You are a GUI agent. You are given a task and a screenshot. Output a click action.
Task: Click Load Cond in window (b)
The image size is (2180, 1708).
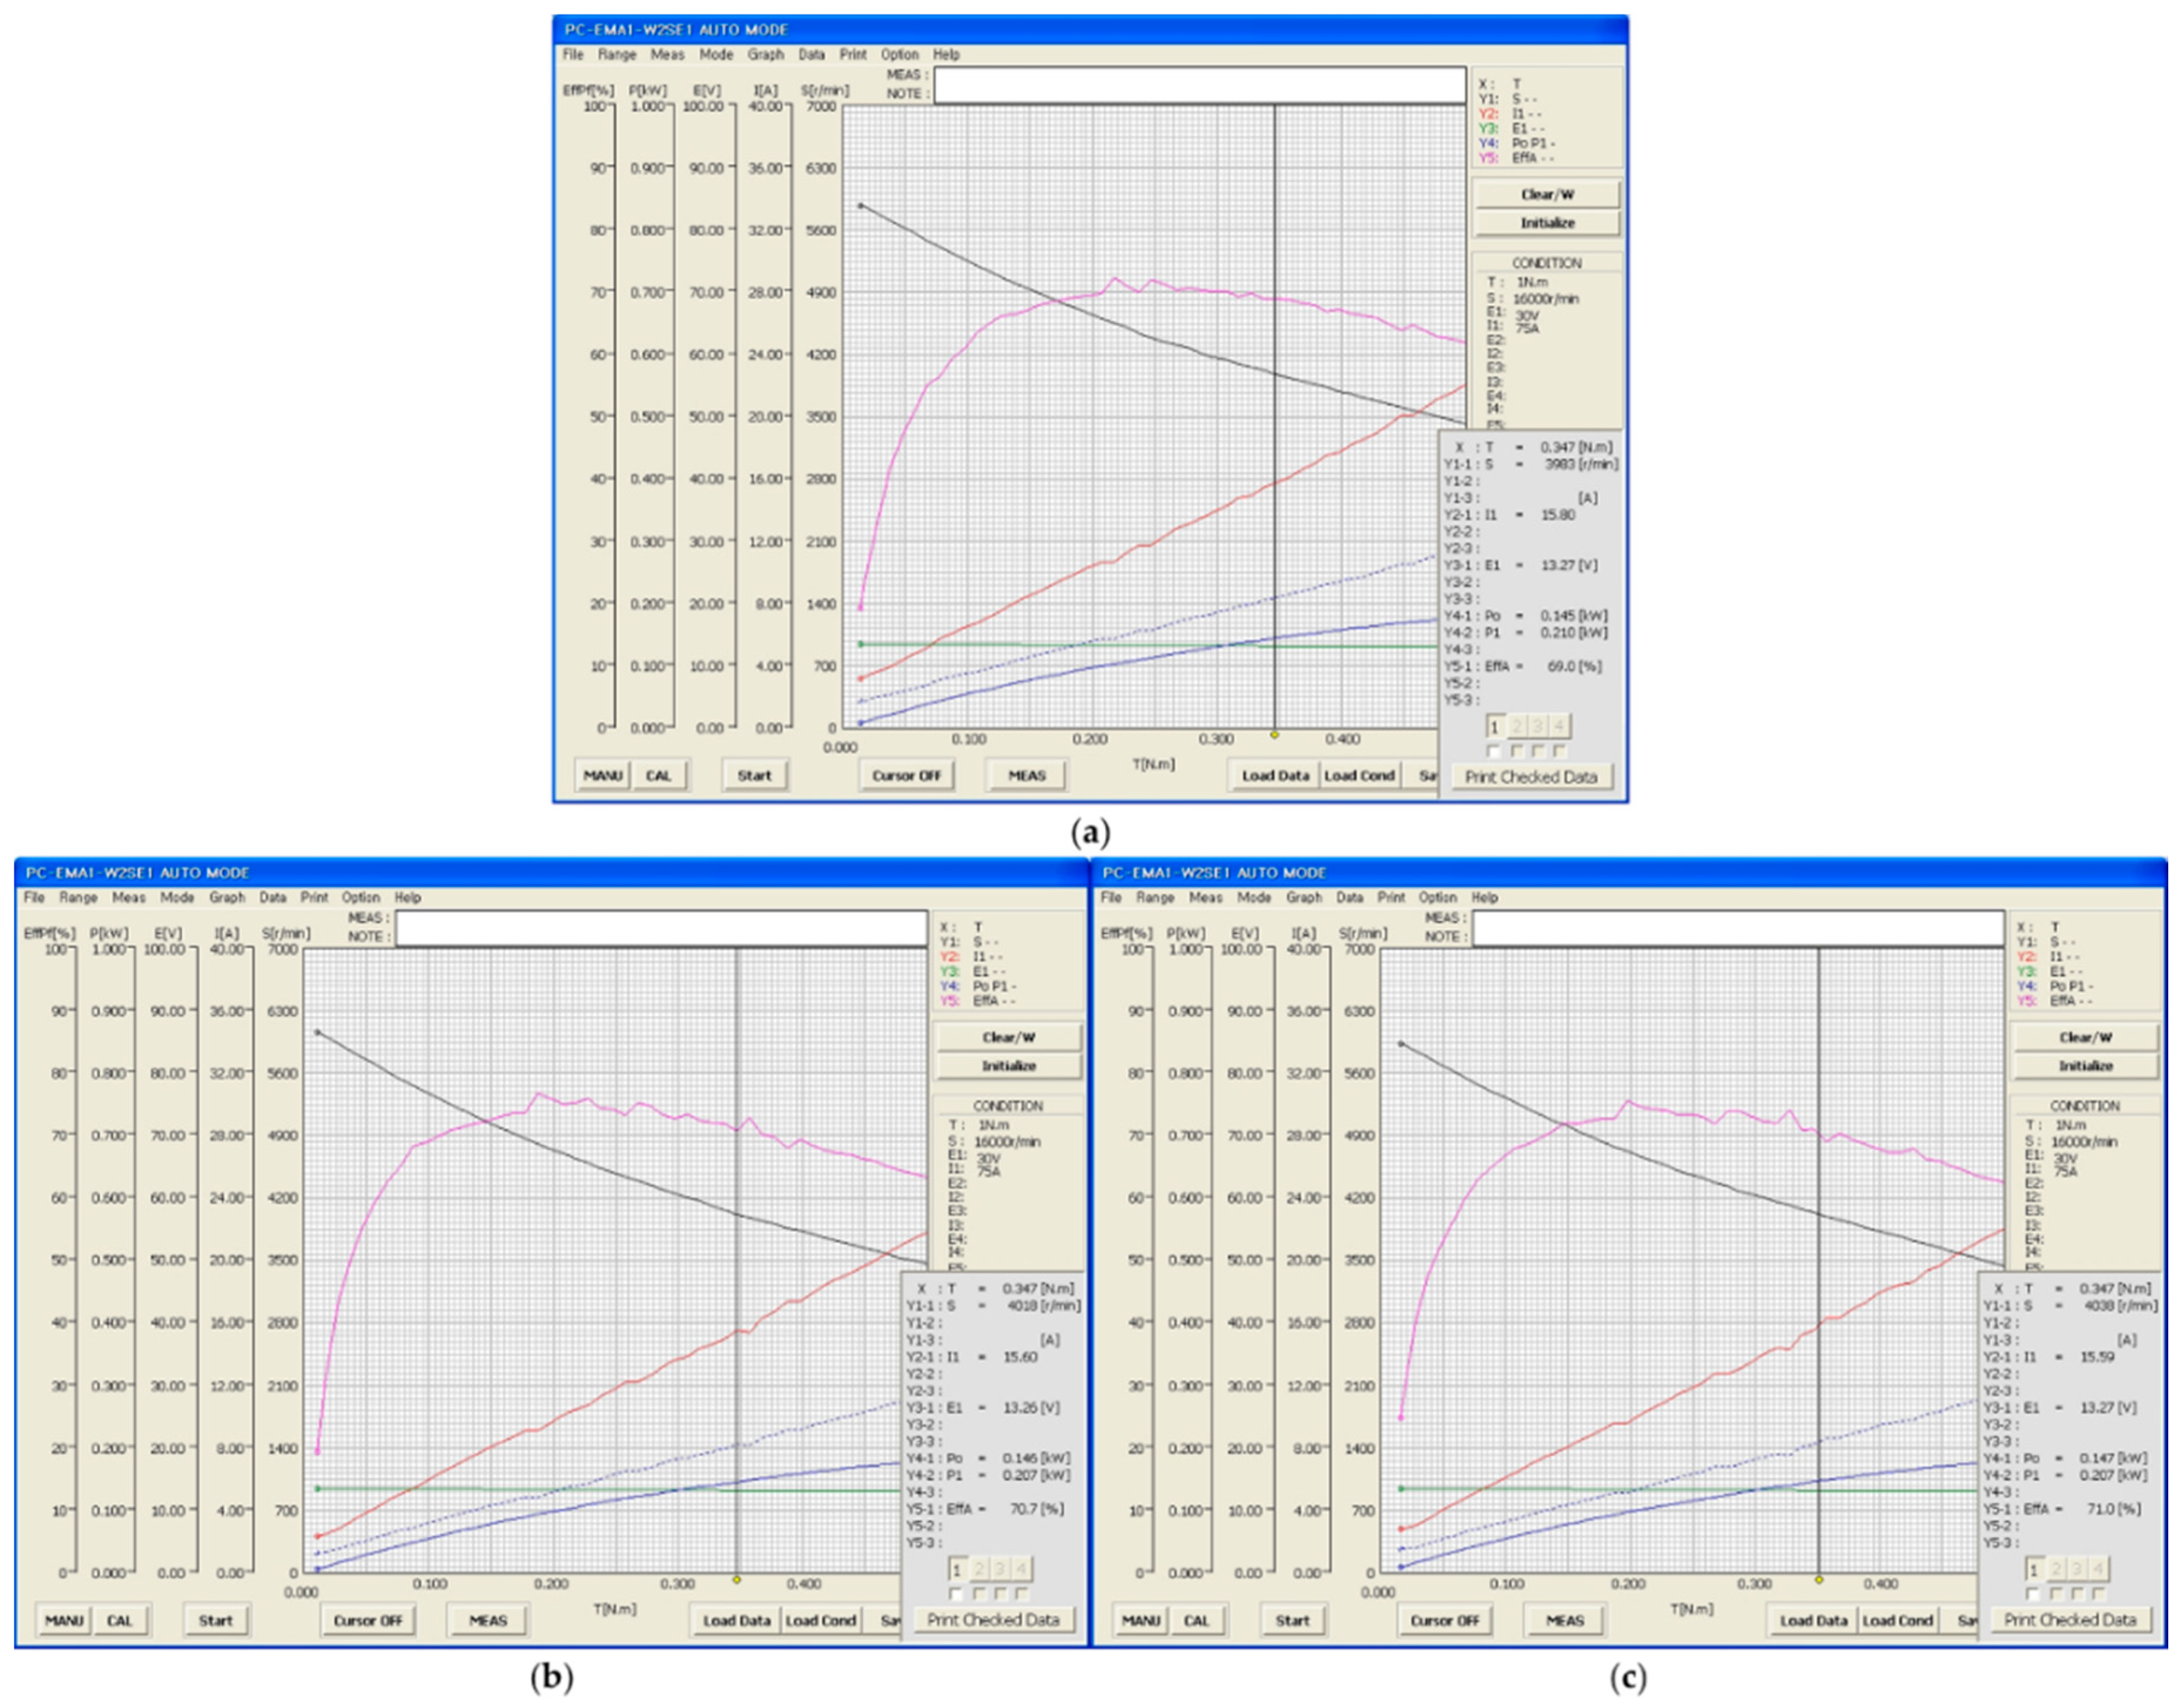(x=820, y=1620)
